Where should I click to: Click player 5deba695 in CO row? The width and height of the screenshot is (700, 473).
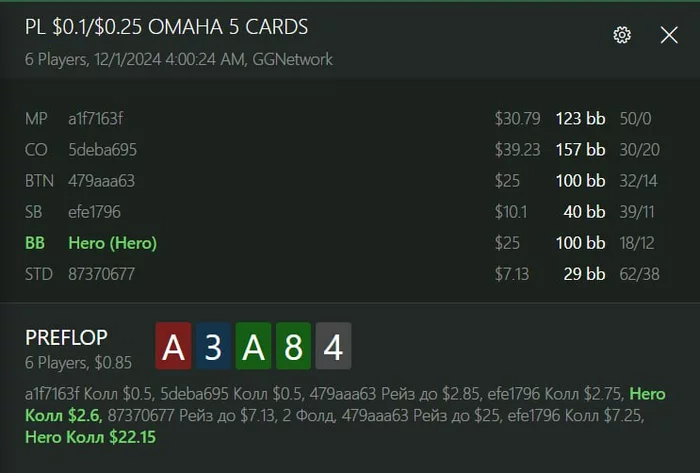tap(102, 150)
